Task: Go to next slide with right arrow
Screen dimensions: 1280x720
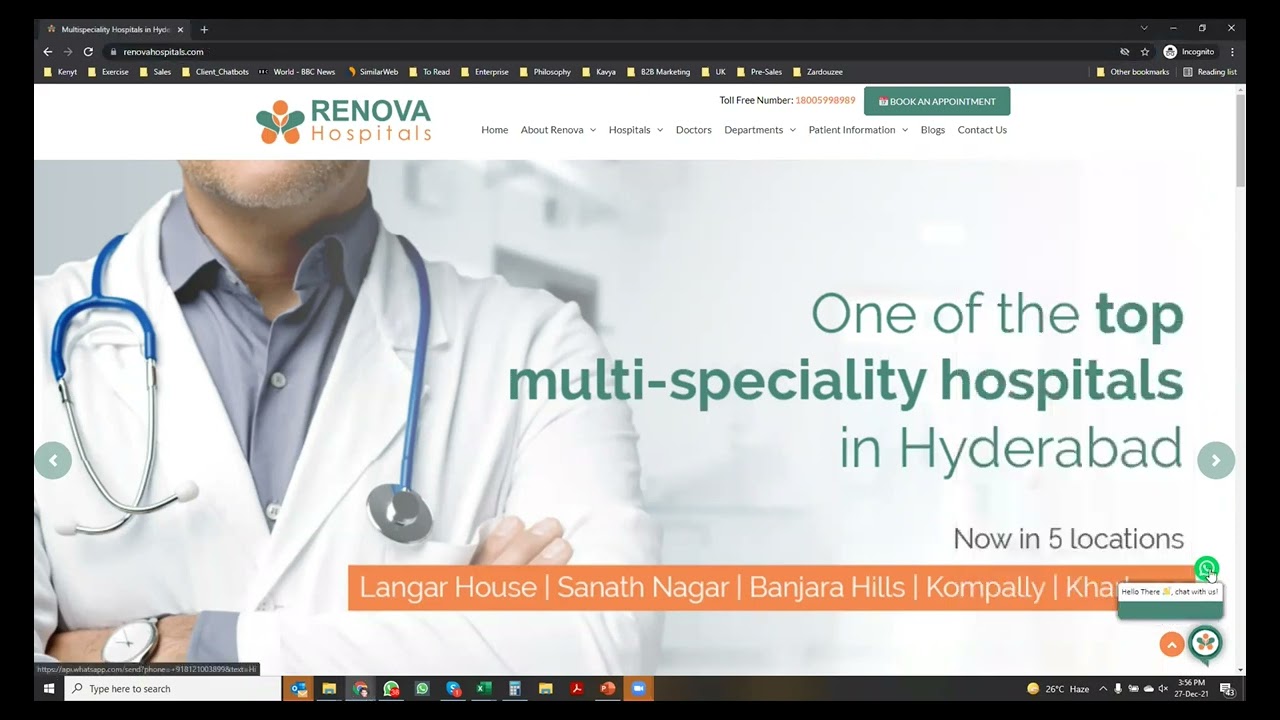Action: pyautogui.click(x=1216, y=460)
